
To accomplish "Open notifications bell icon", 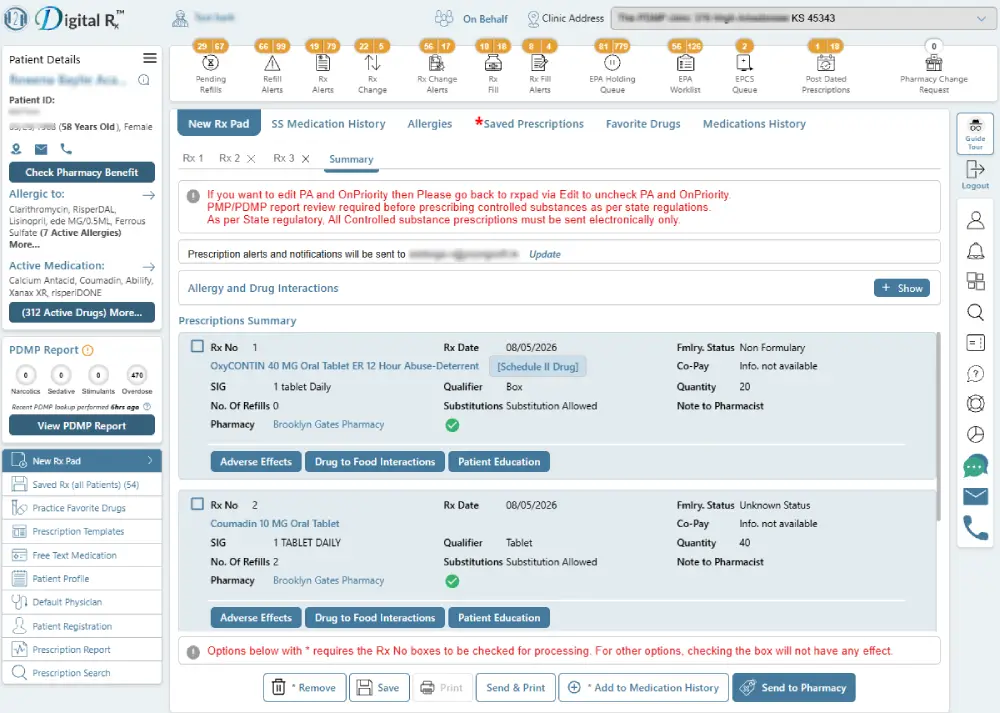I will coord(975,251).
